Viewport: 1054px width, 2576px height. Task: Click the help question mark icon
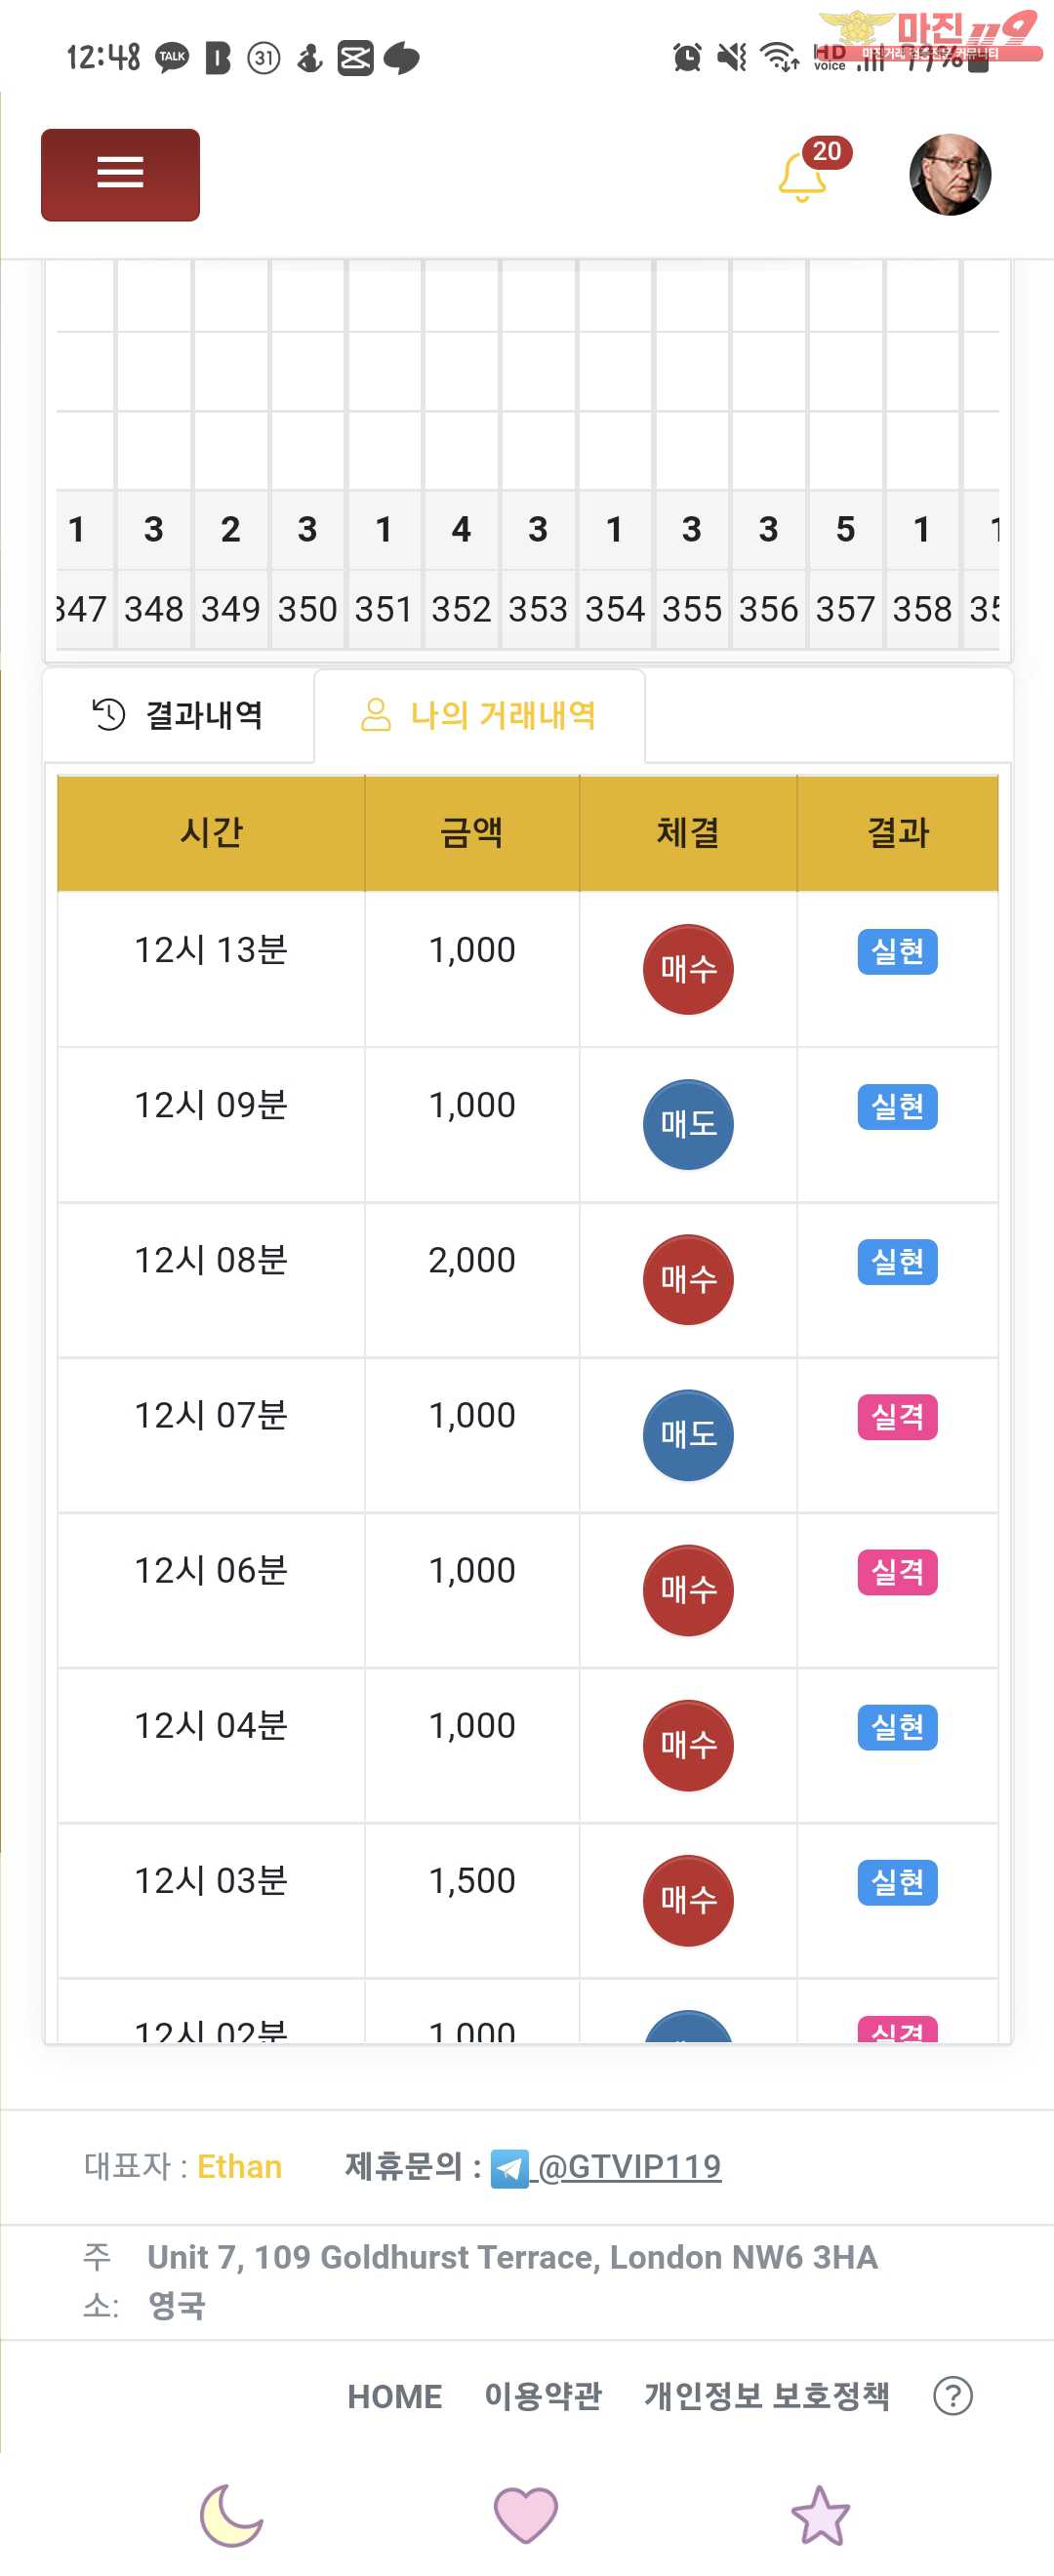952,2396
